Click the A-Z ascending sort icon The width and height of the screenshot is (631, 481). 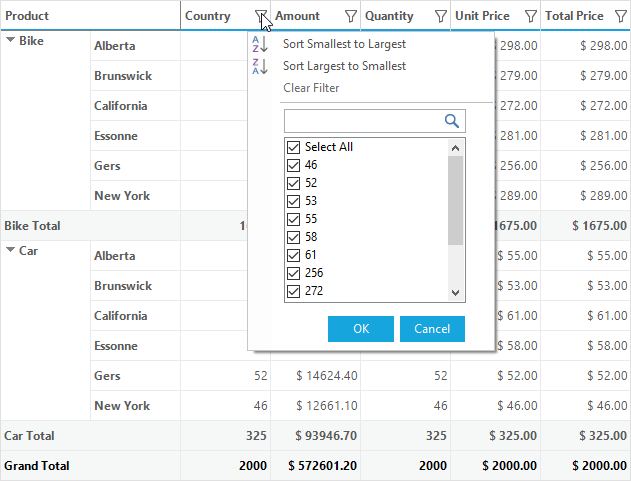coord(260,44)
